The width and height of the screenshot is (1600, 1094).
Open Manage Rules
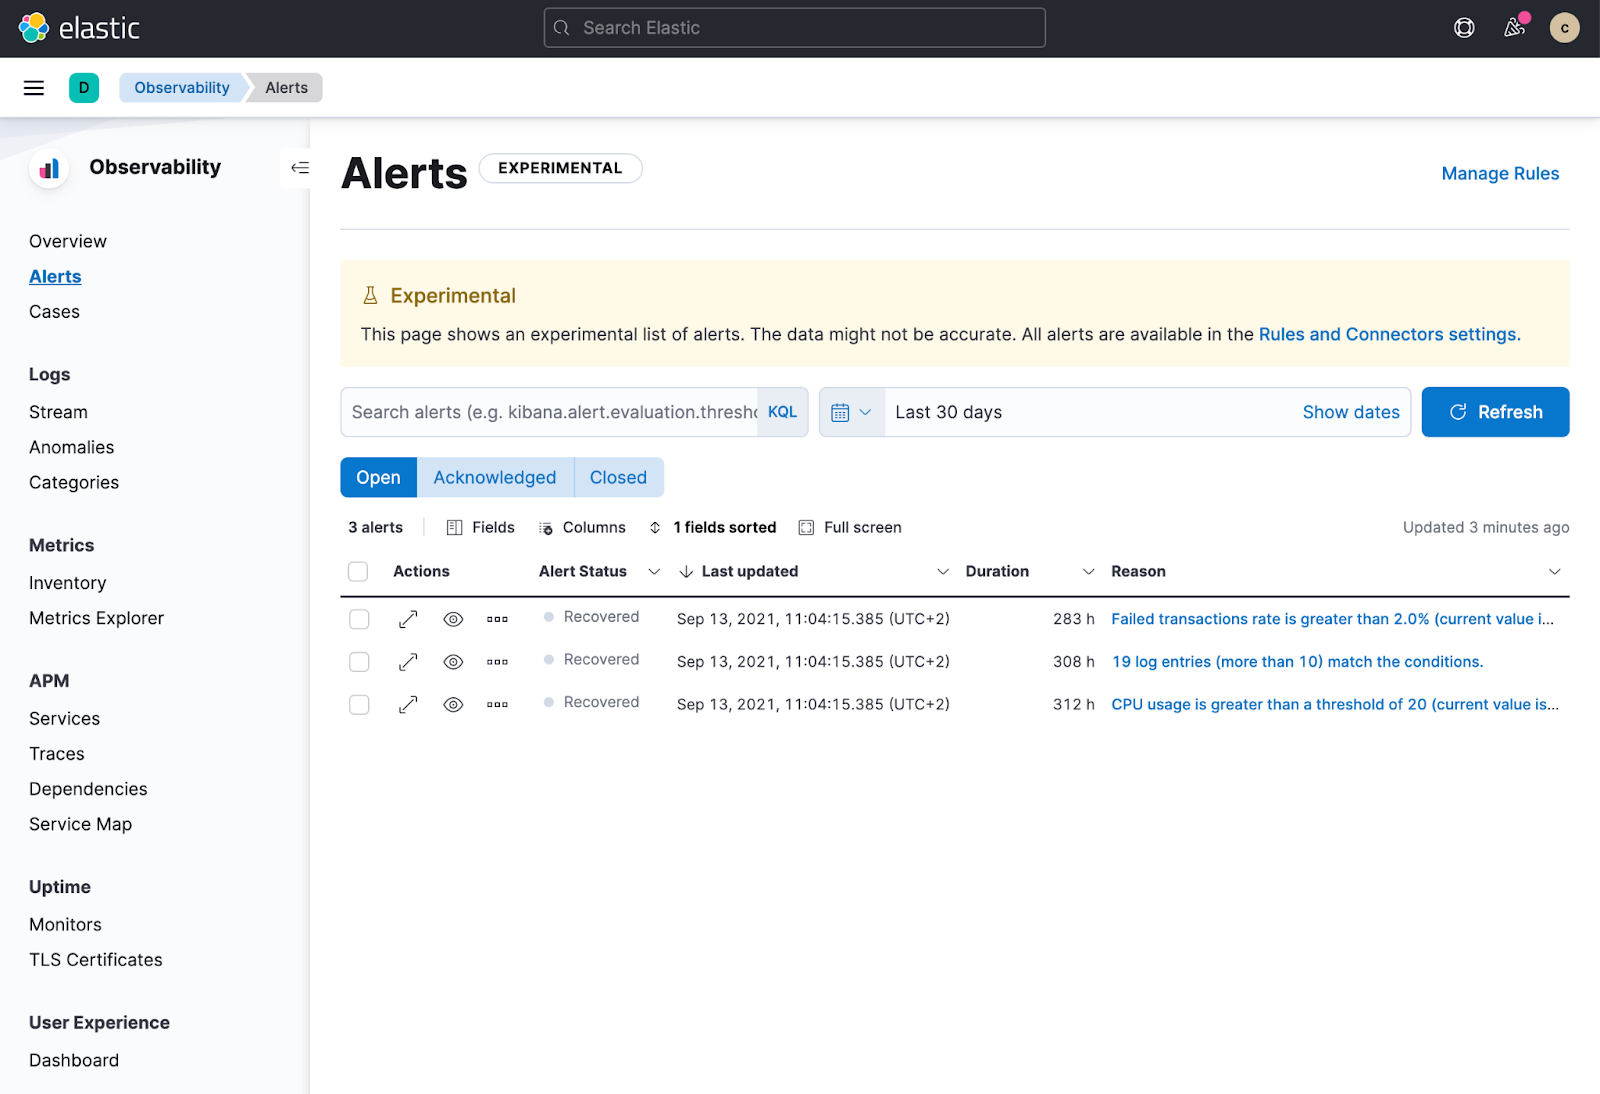click(x=1500, y=173)
